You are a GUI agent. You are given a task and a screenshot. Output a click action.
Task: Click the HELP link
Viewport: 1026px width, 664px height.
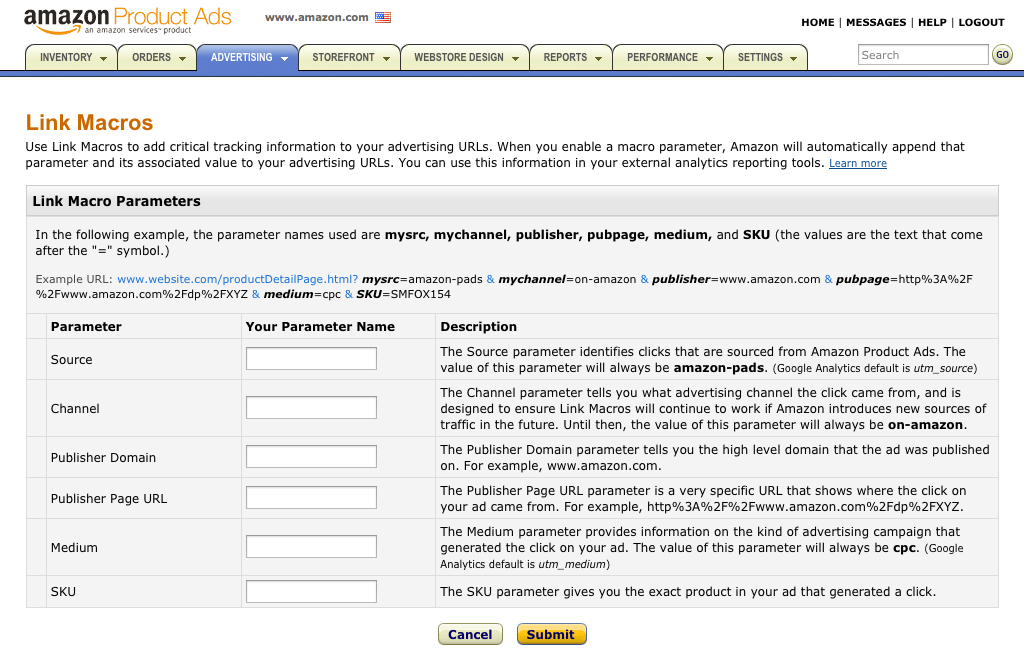pyautogui.click(x=932, y=22)
